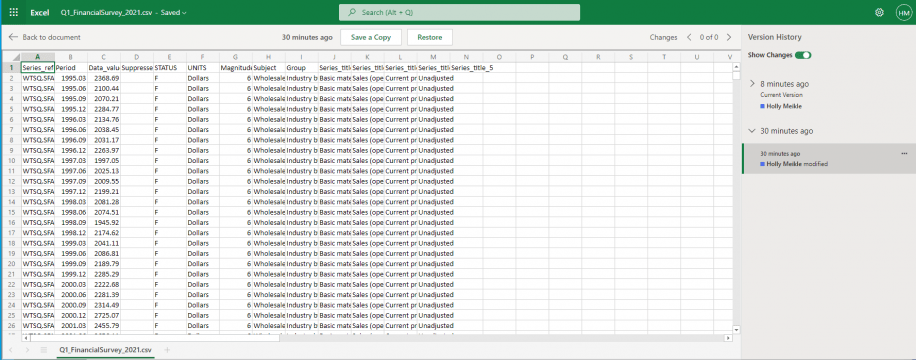Select column C header

point(103,57)
